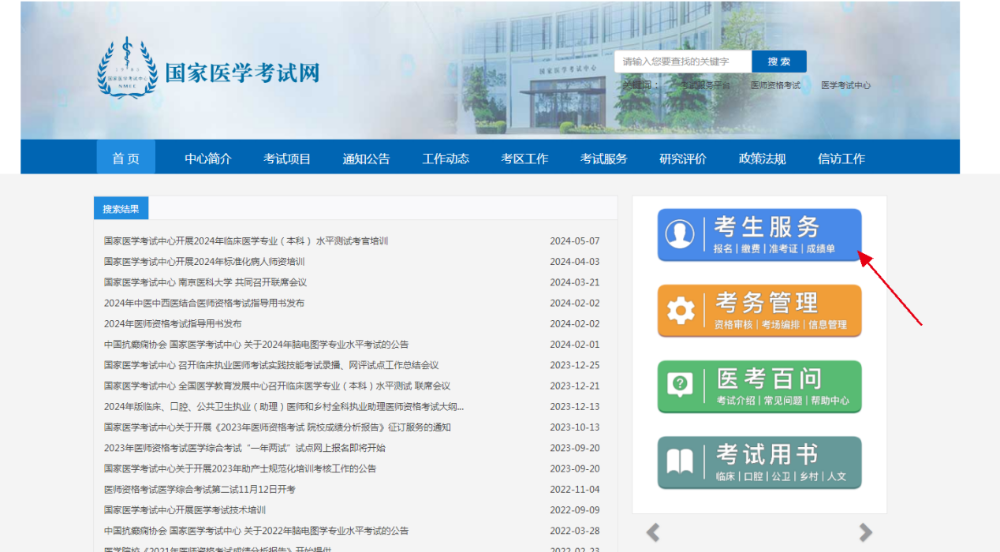This screenshot has width=1000, height=552.
Task: Open the 2024年医师资格考试指导用书发布 article
Action: 173,324
